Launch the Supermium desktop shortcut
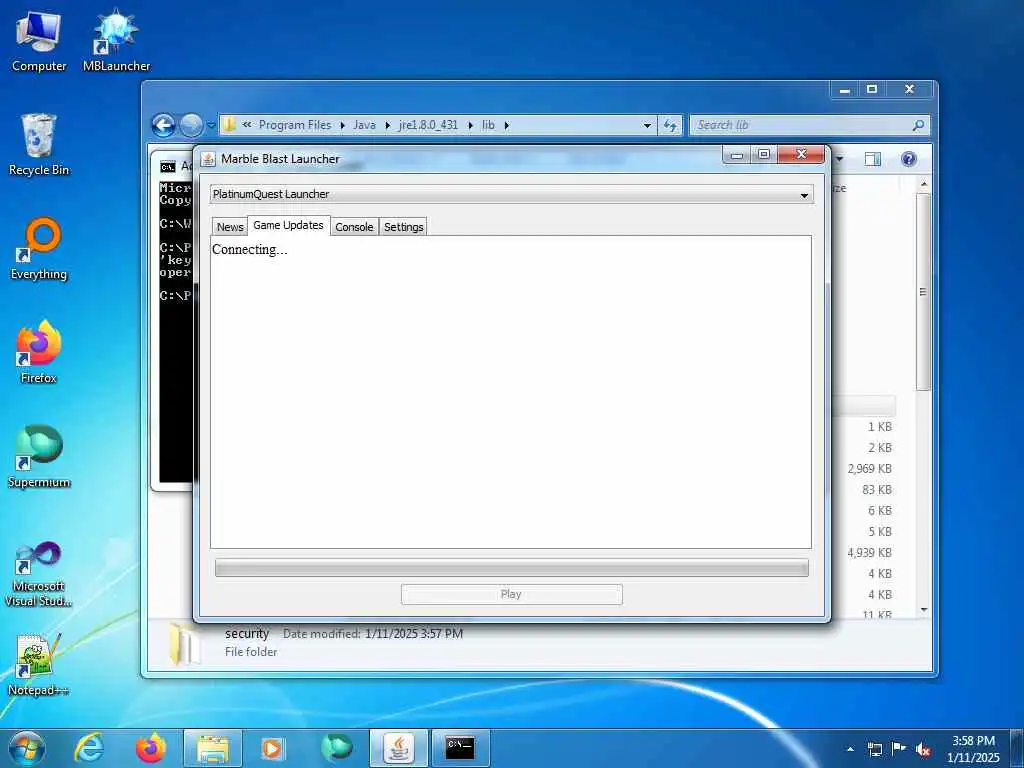 click(39, 456)
